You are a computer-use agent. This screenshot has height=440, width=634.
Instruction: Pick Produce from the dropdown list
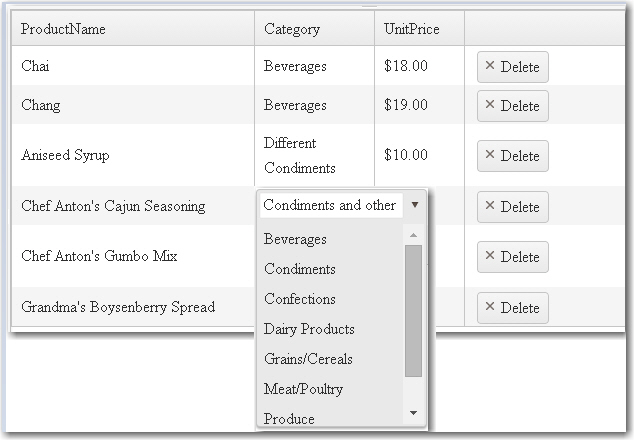[289, 418]
